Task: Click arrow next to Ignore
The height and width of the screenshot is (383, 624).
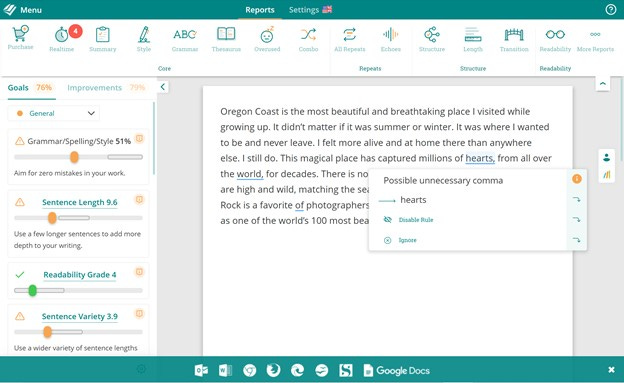Action: coord(577,240)
